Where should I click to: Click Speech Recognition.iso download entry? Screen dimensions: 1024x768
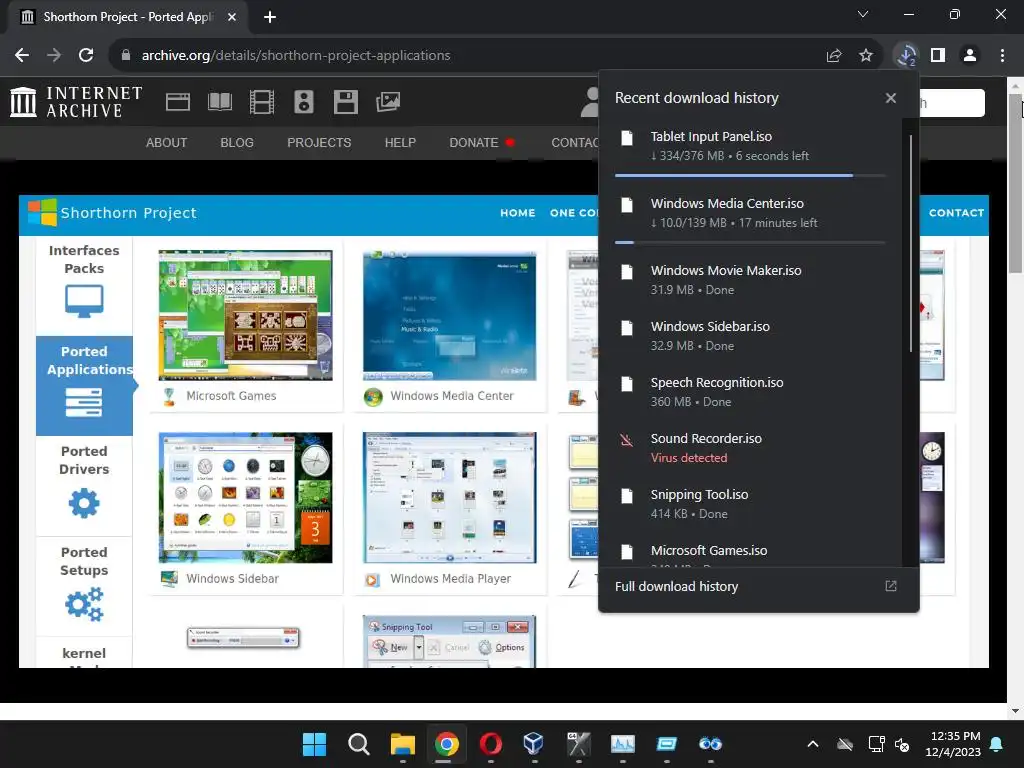click(x=750, y=392)
